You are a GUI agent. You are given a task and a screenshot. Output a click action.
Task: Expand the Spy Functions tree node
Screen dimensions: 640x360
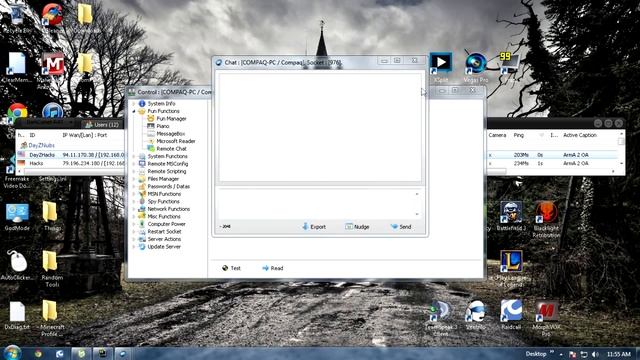pyautogui.click(x=133, y=202)
